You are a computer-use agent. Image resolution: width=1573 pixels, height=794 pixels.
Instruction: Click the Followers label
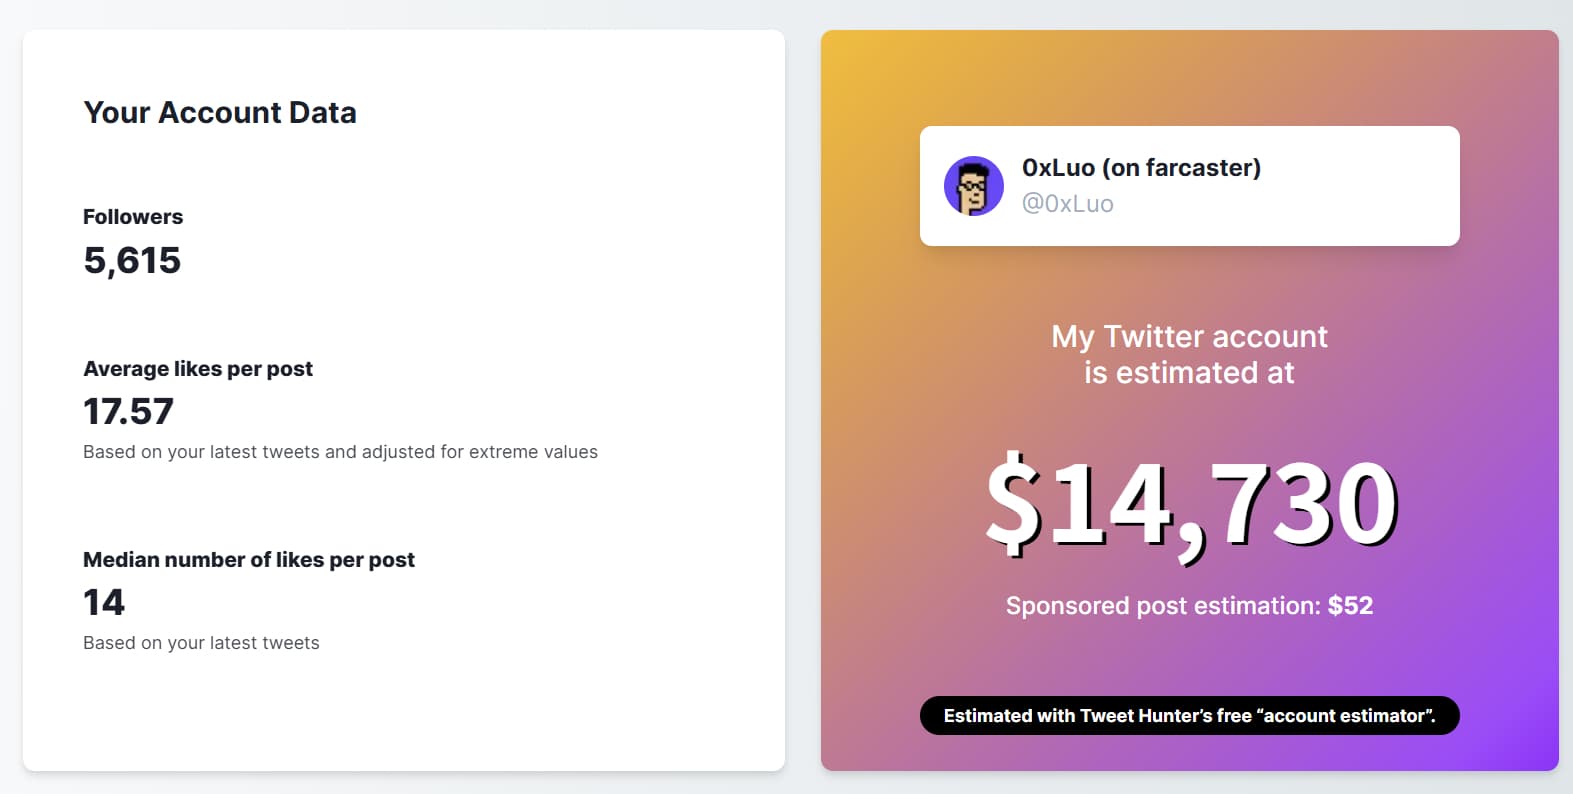[x=133, y=217]
